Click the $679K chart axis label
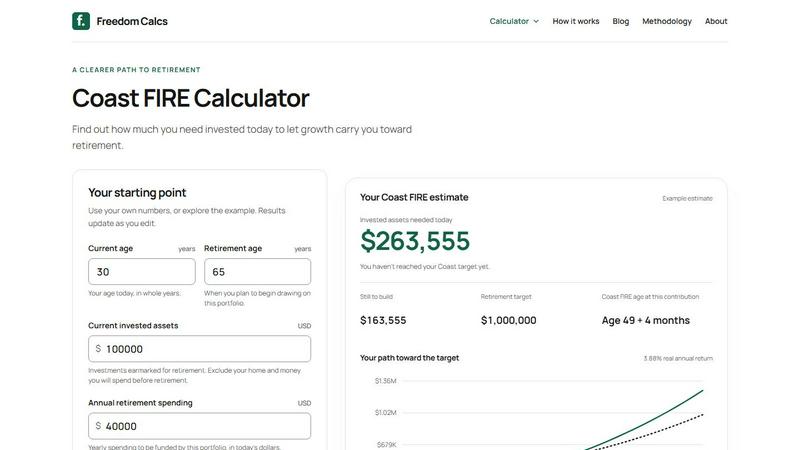Viewport: 800px width, 450px height. point(387,445)
